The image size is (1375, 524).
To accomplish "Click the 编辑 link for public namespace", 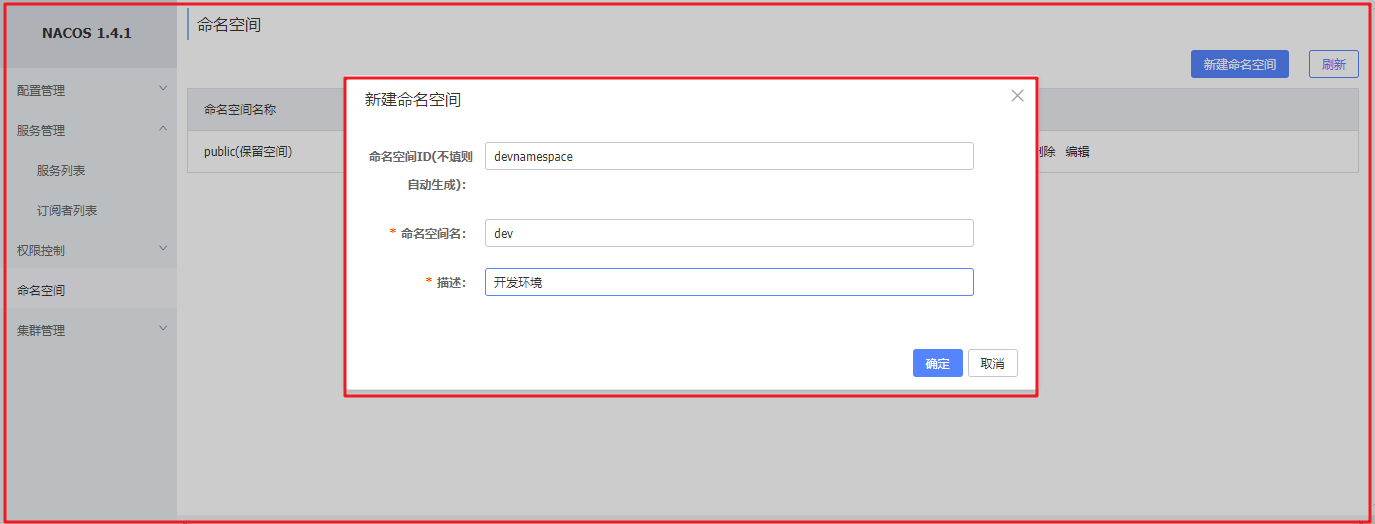I will tap(1077, 152).
